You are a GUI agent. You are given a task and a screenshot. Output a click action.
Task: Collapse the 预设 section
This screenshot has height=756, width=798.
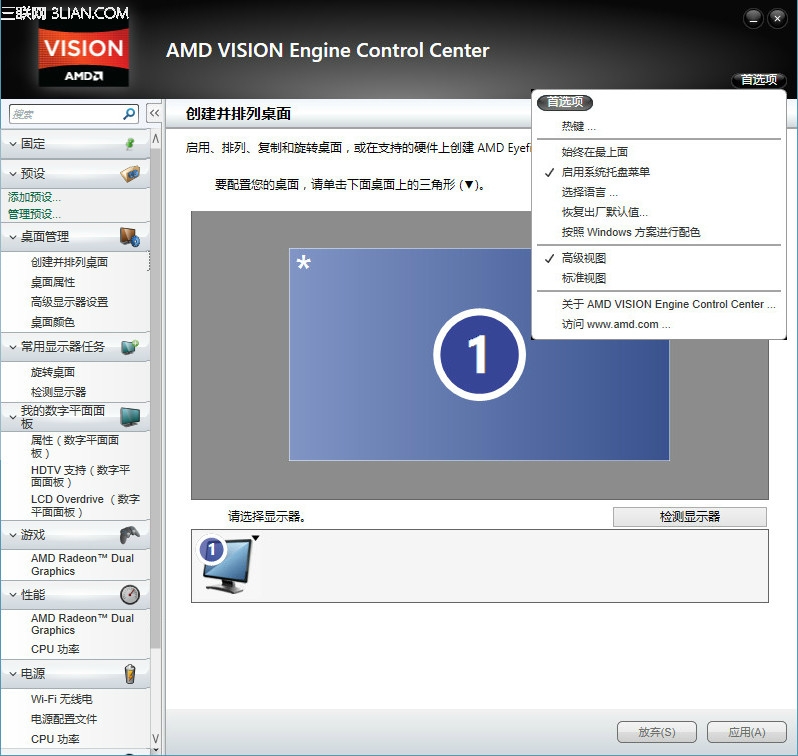(13, 174)
